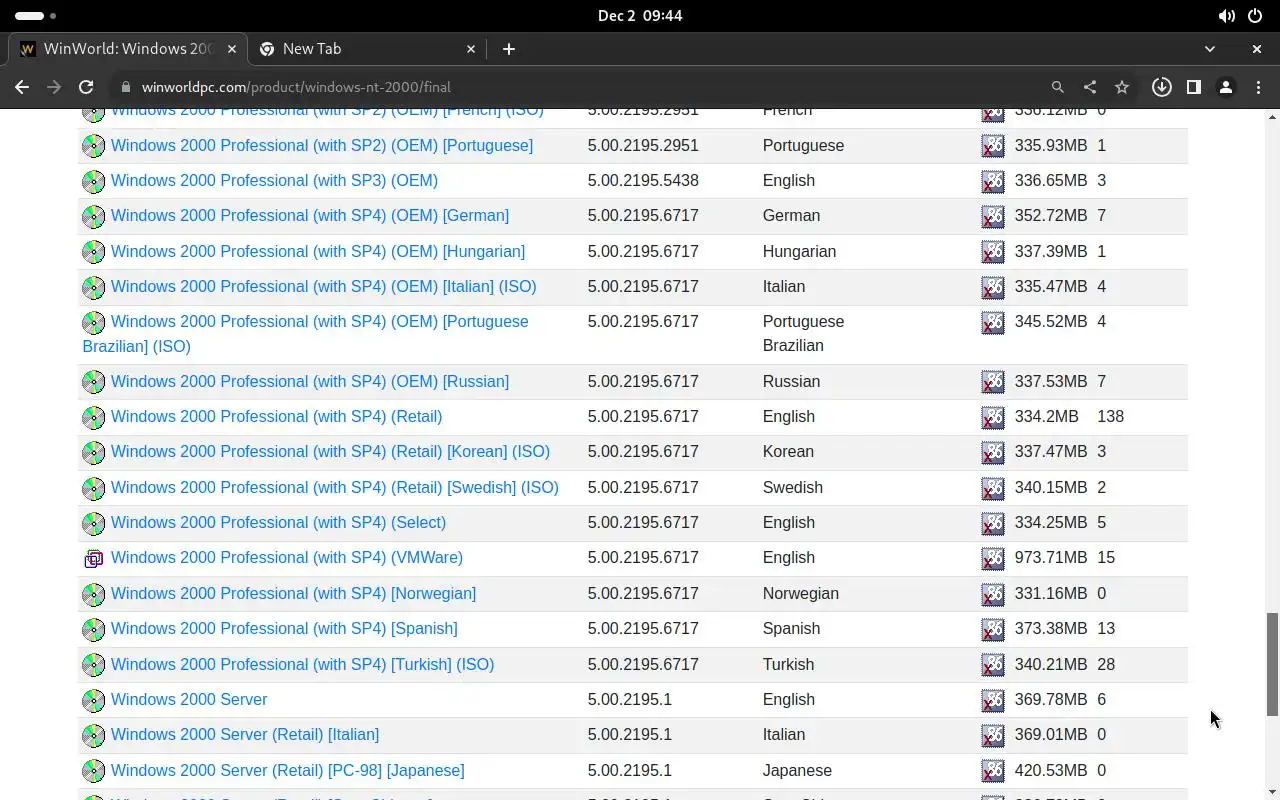The width and height of the screenshot is (1280, 800).
Task: Open the SP4 (OEM) [German] download link
Action: point(310,215)
